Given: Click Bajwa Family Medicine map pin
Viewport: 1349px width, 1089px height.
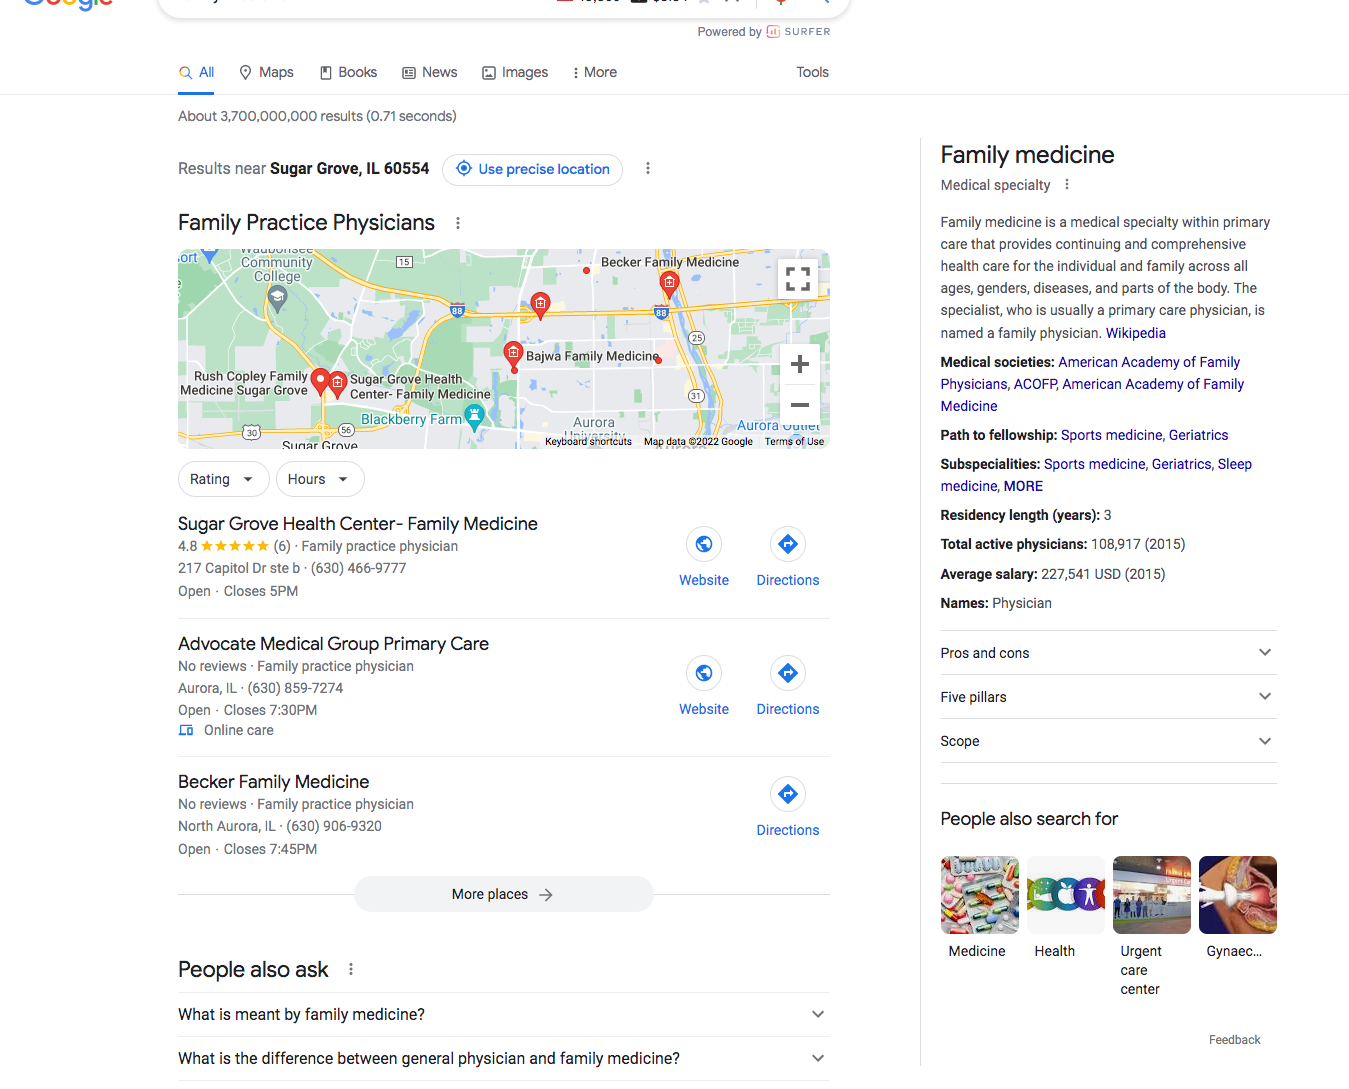Looking at the screenshot, I should coord(513,353).
